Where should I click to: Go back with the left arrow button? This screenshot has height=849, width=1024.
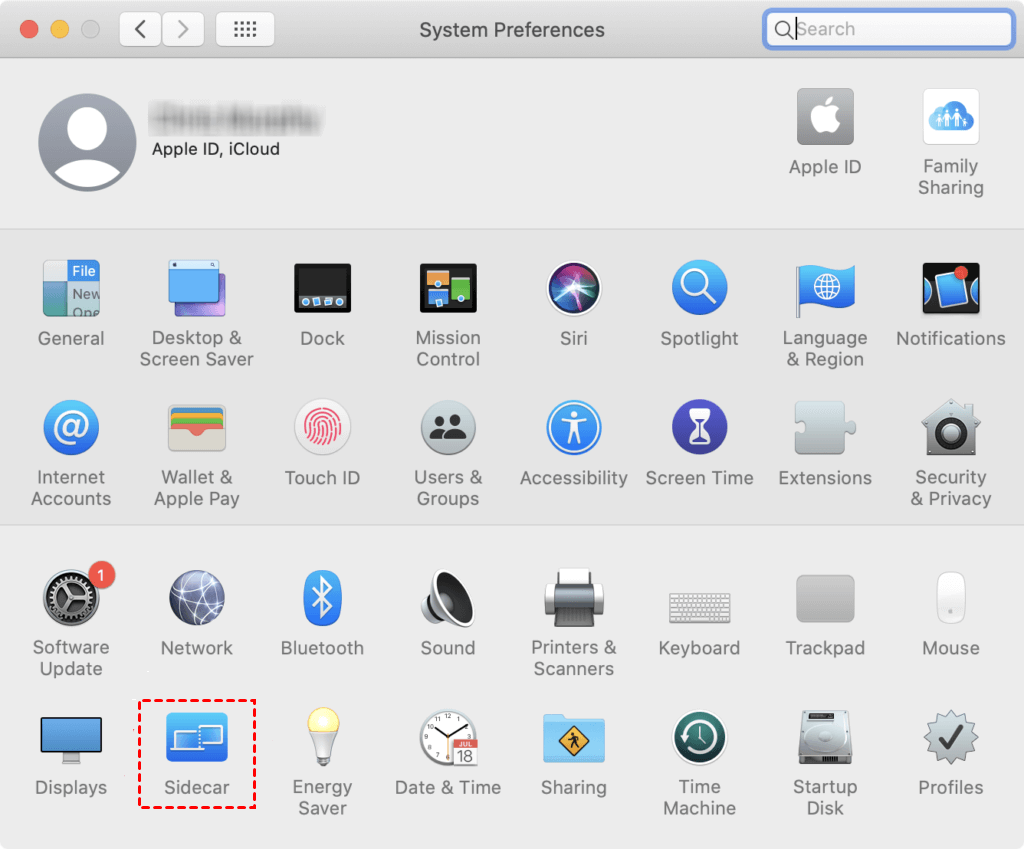[140, 29]
